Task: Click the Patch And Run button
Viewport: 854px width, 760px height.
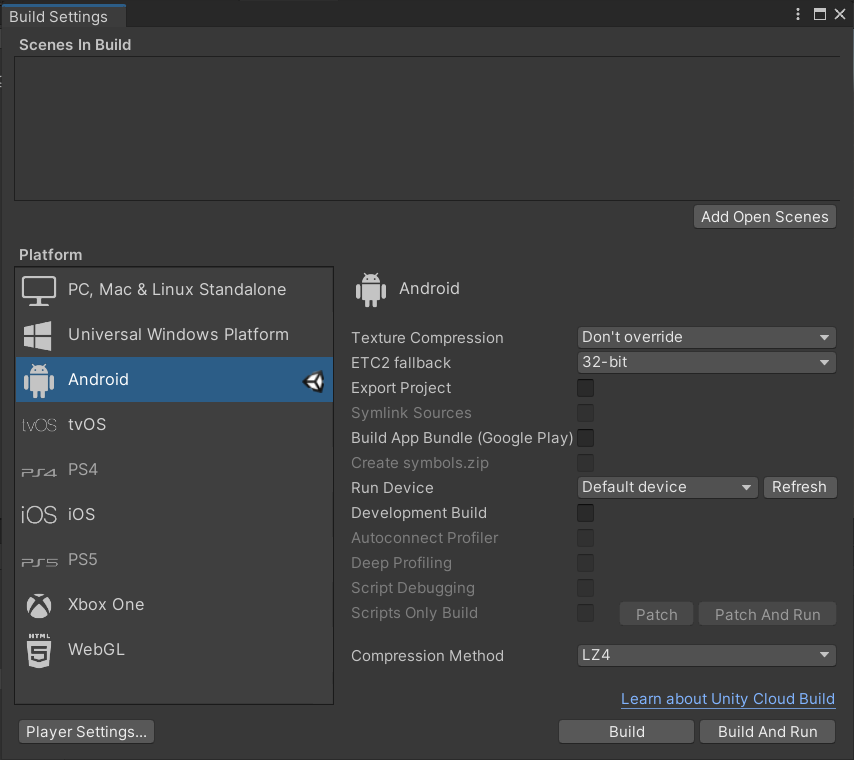Action: point(767,615)
